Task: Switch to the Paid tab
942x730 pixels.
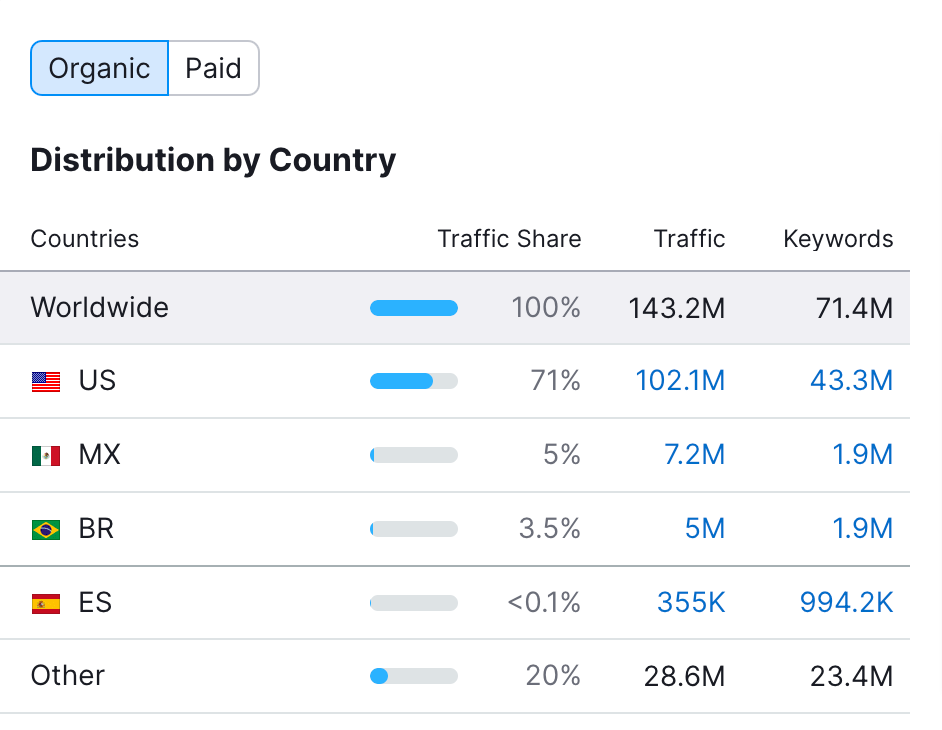Action: coord(213,68)
